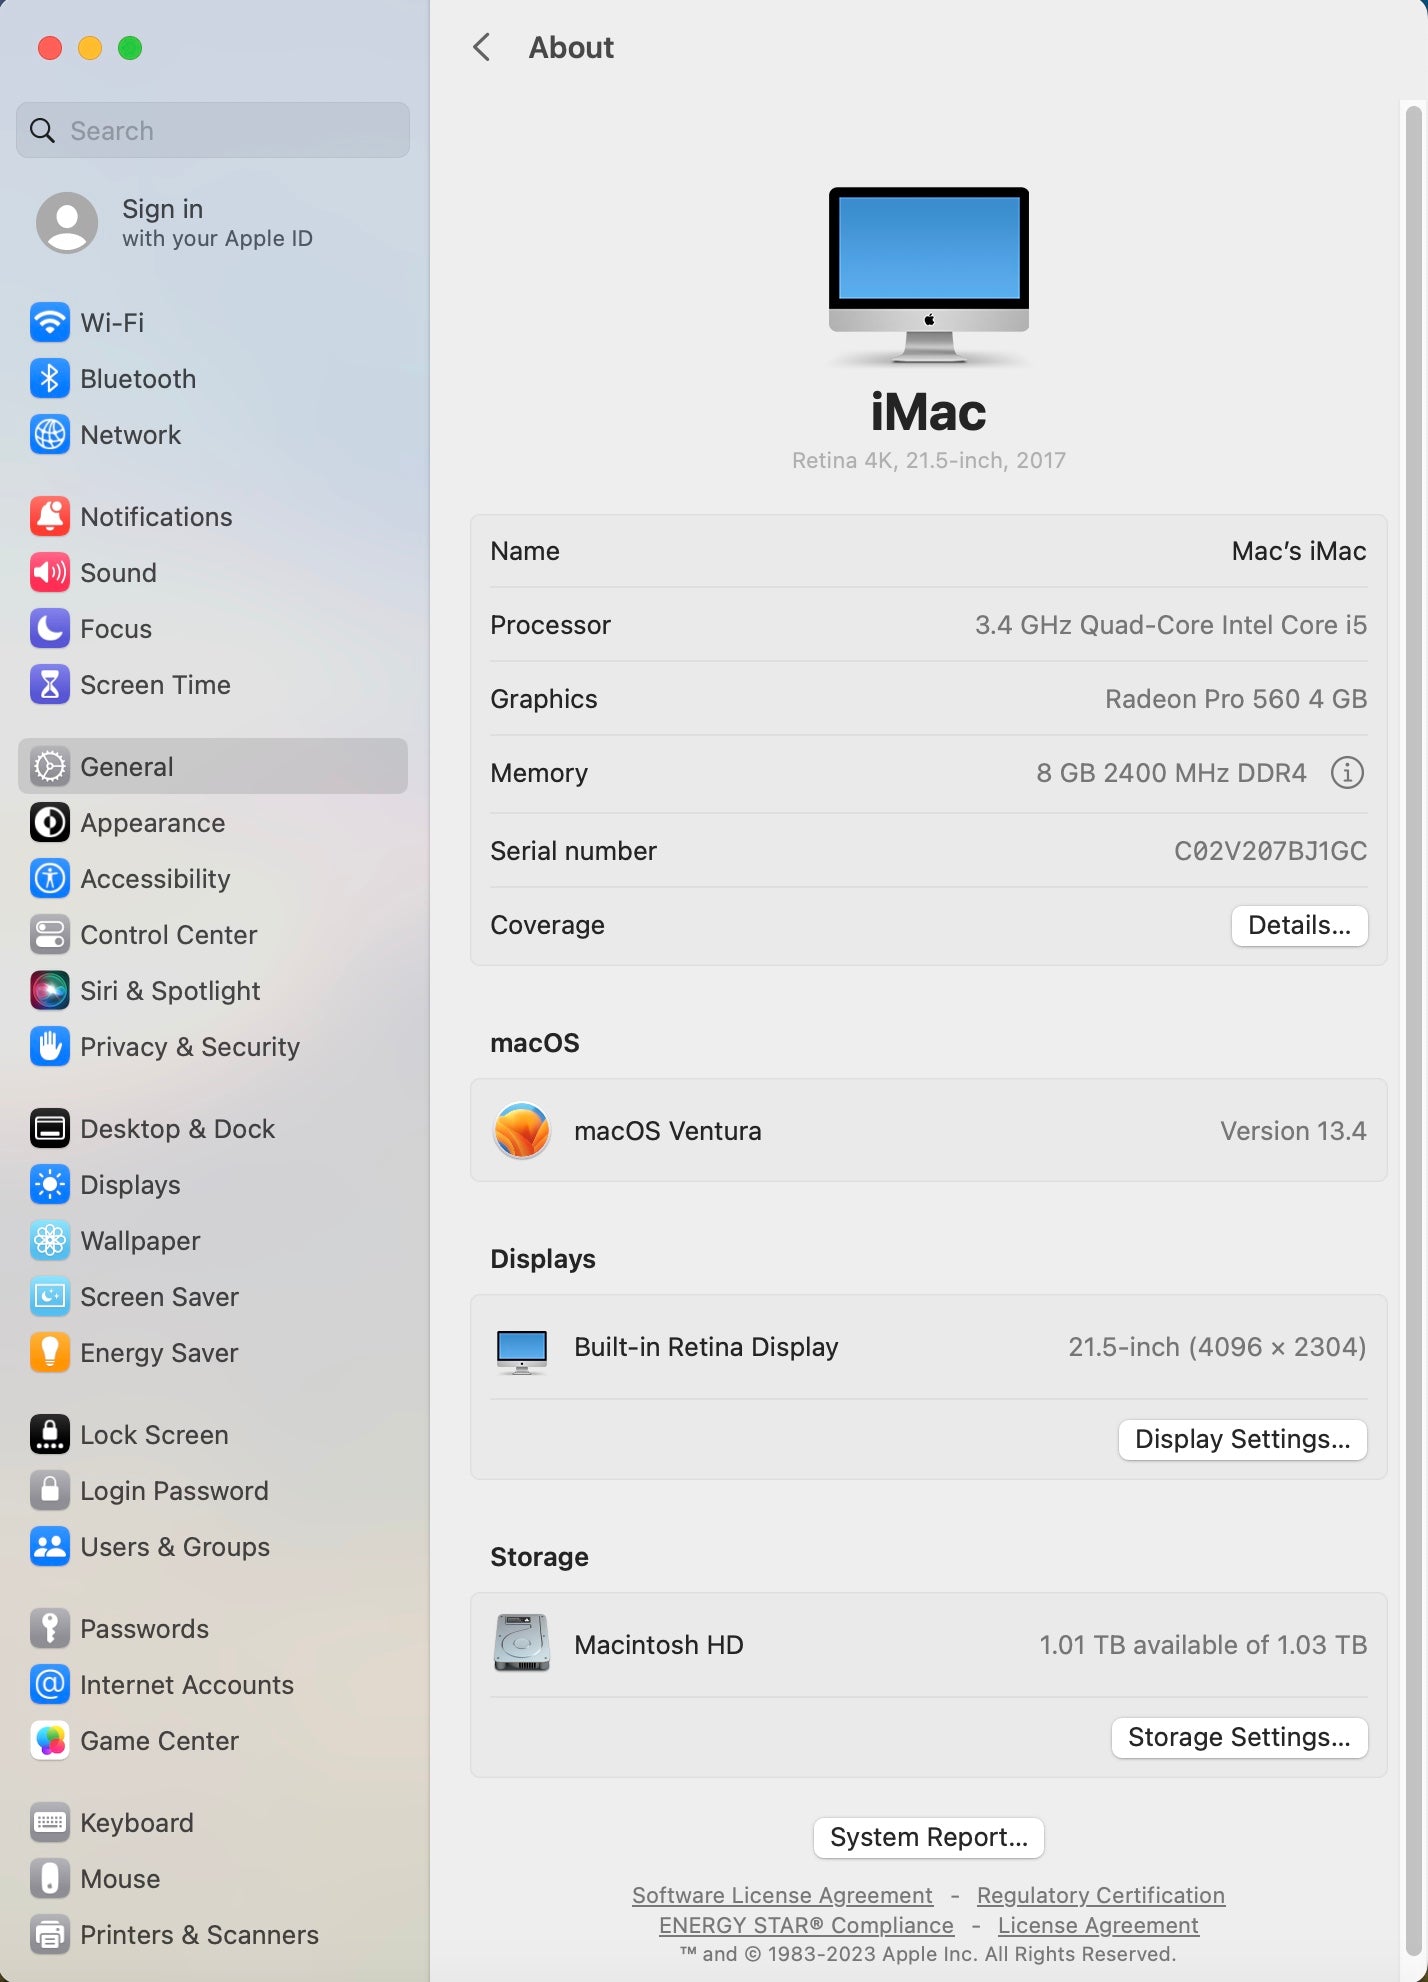Image resolution: width=1428 pixels, height=1982 pixels.
Task: Open Storage Settings...
Action: 1239,1737
